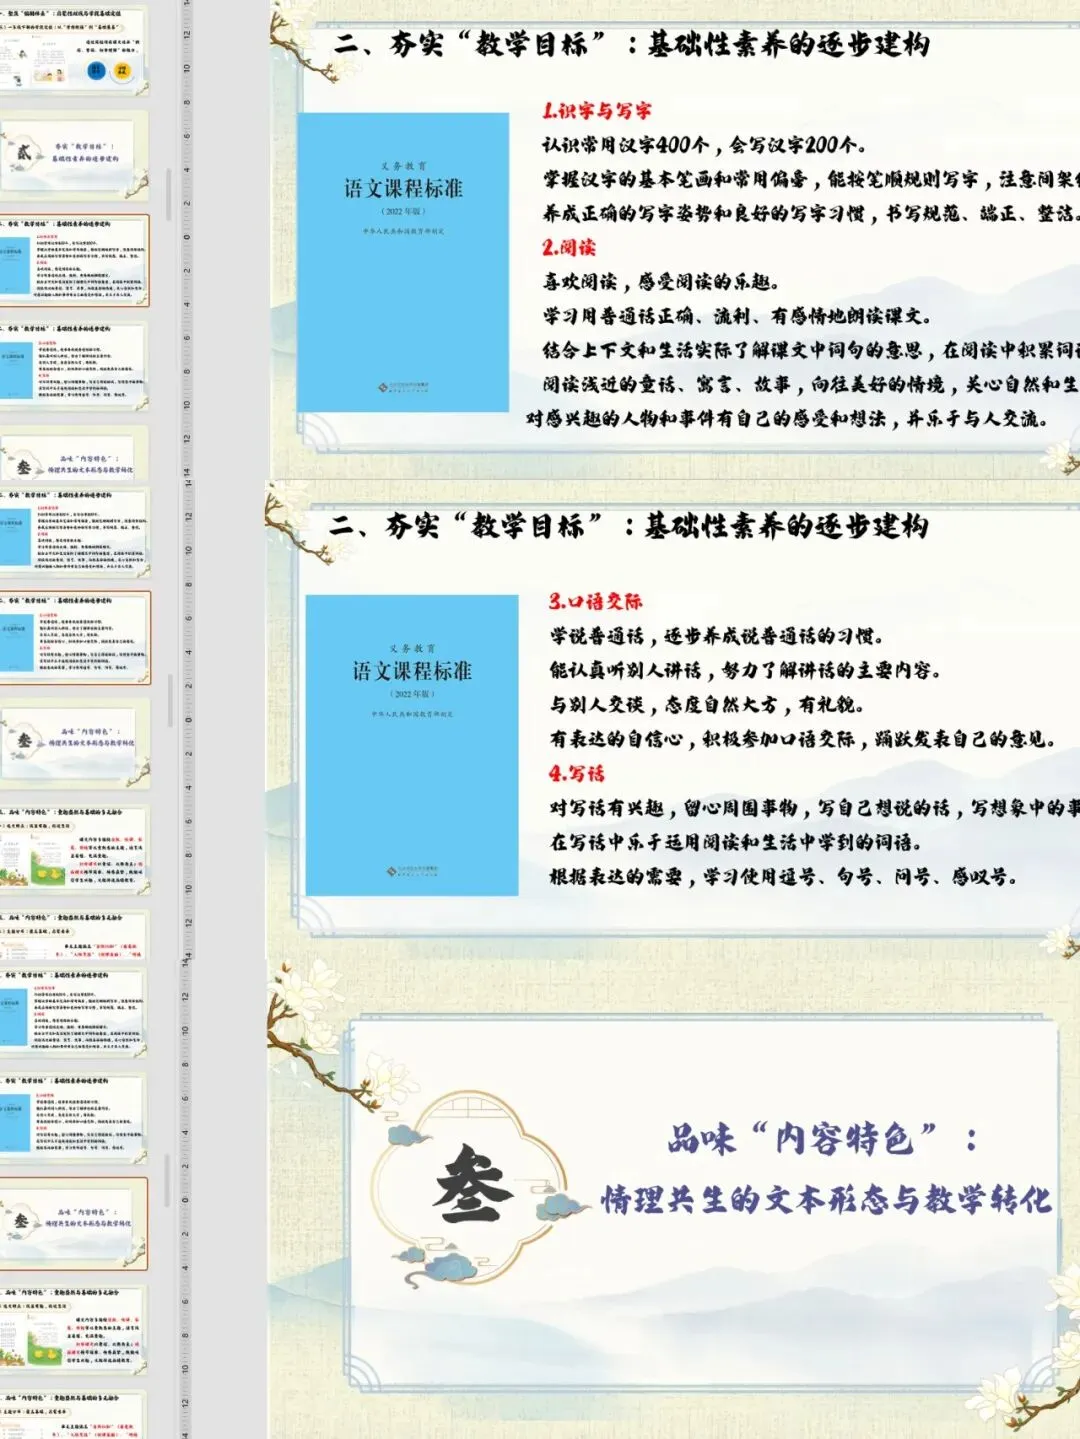This screenshot has width=1080, height=1439.
Task: Click the red heading 2.阅读
Action: pyautogui.click(x=569, y=247)
